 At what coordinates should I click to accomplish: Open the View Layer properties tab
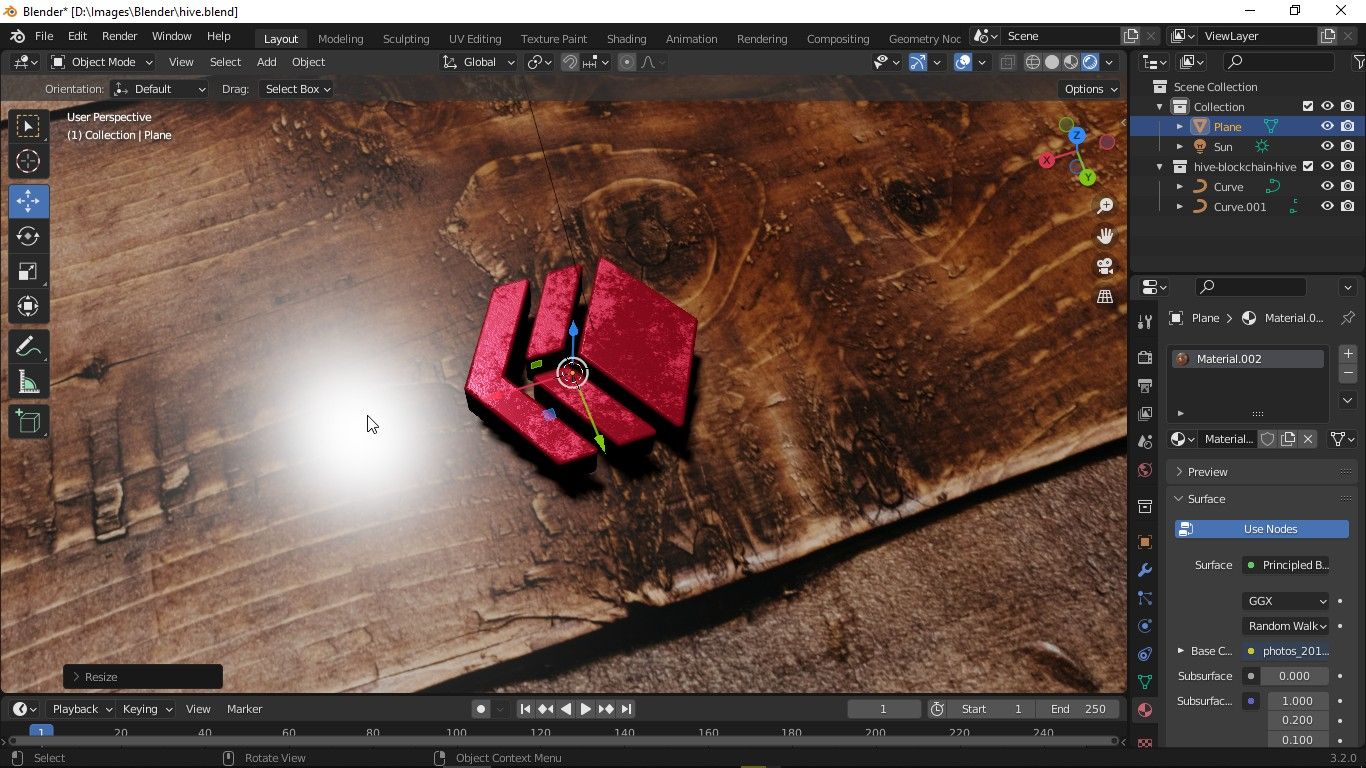coord(1145,413)
